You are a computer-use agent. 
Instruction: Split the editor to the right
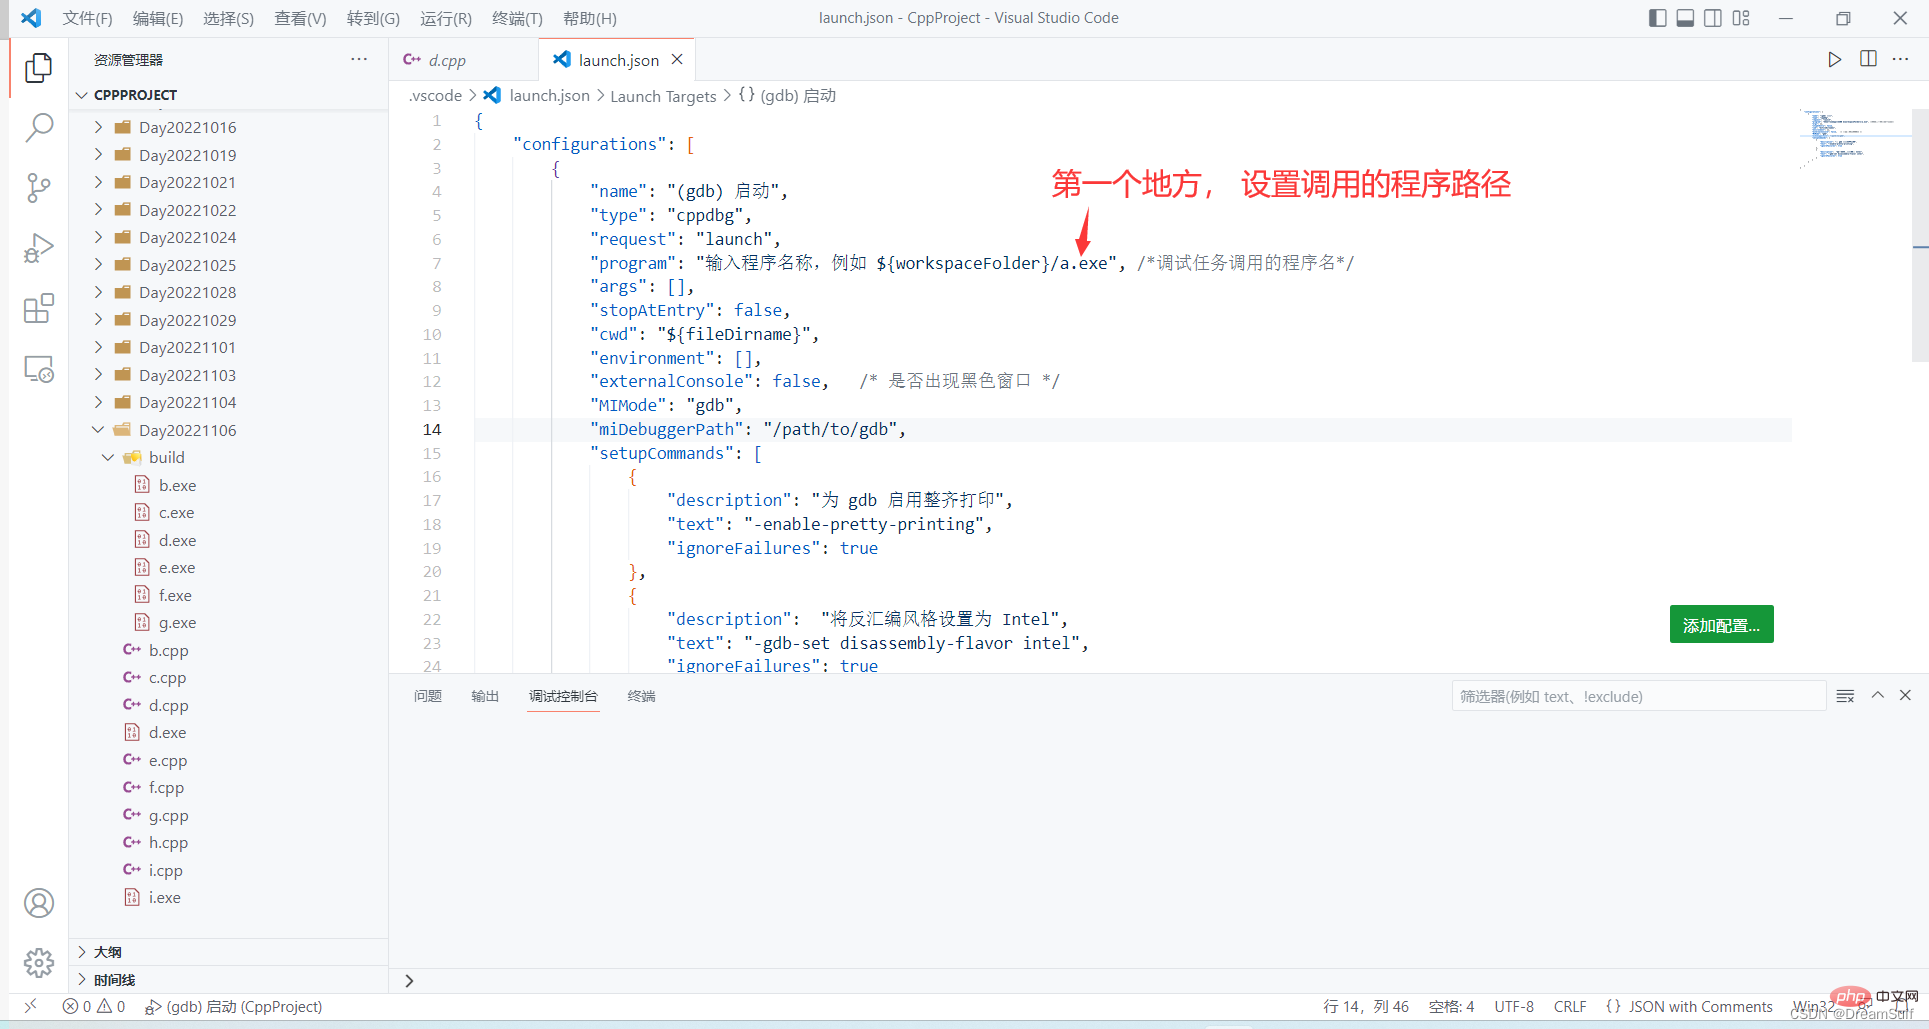1868,59
